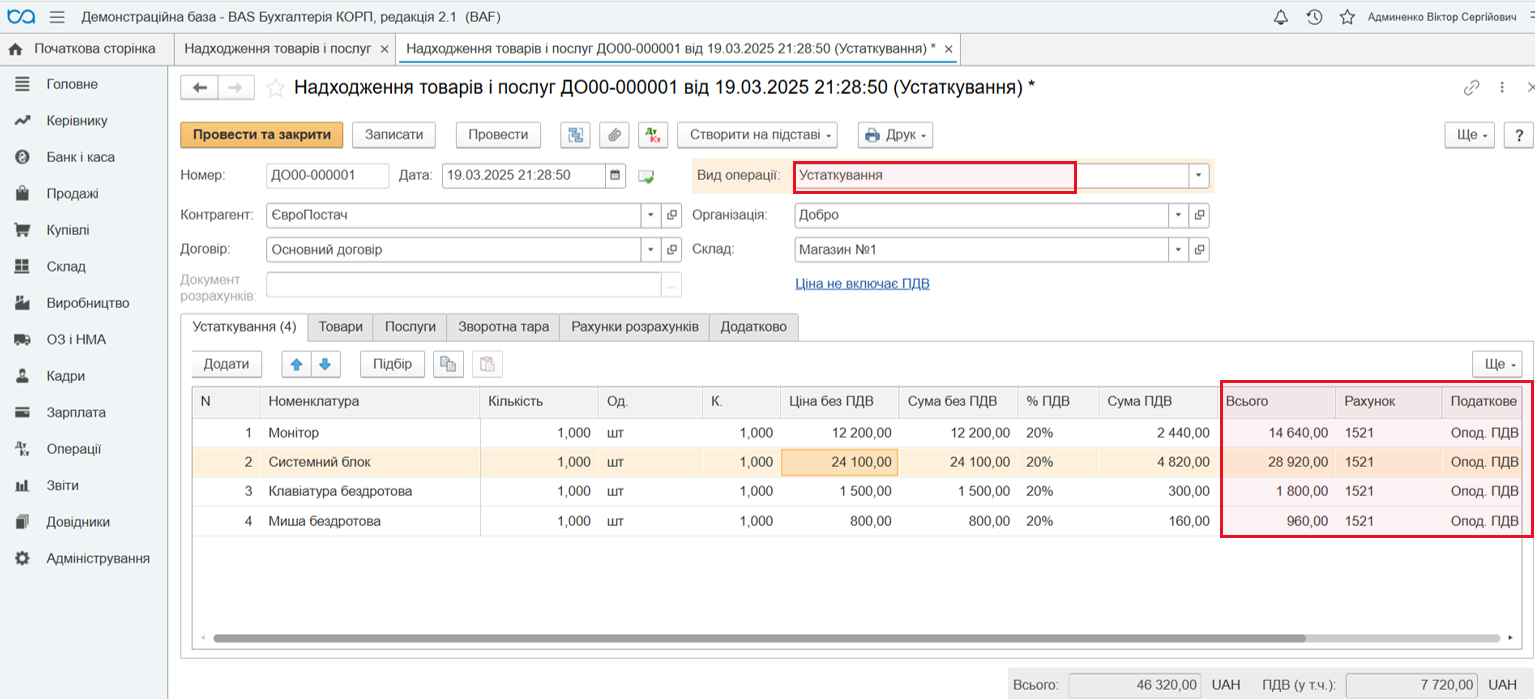
Task: Click the Провести button
Action: (x=498, y=135)
